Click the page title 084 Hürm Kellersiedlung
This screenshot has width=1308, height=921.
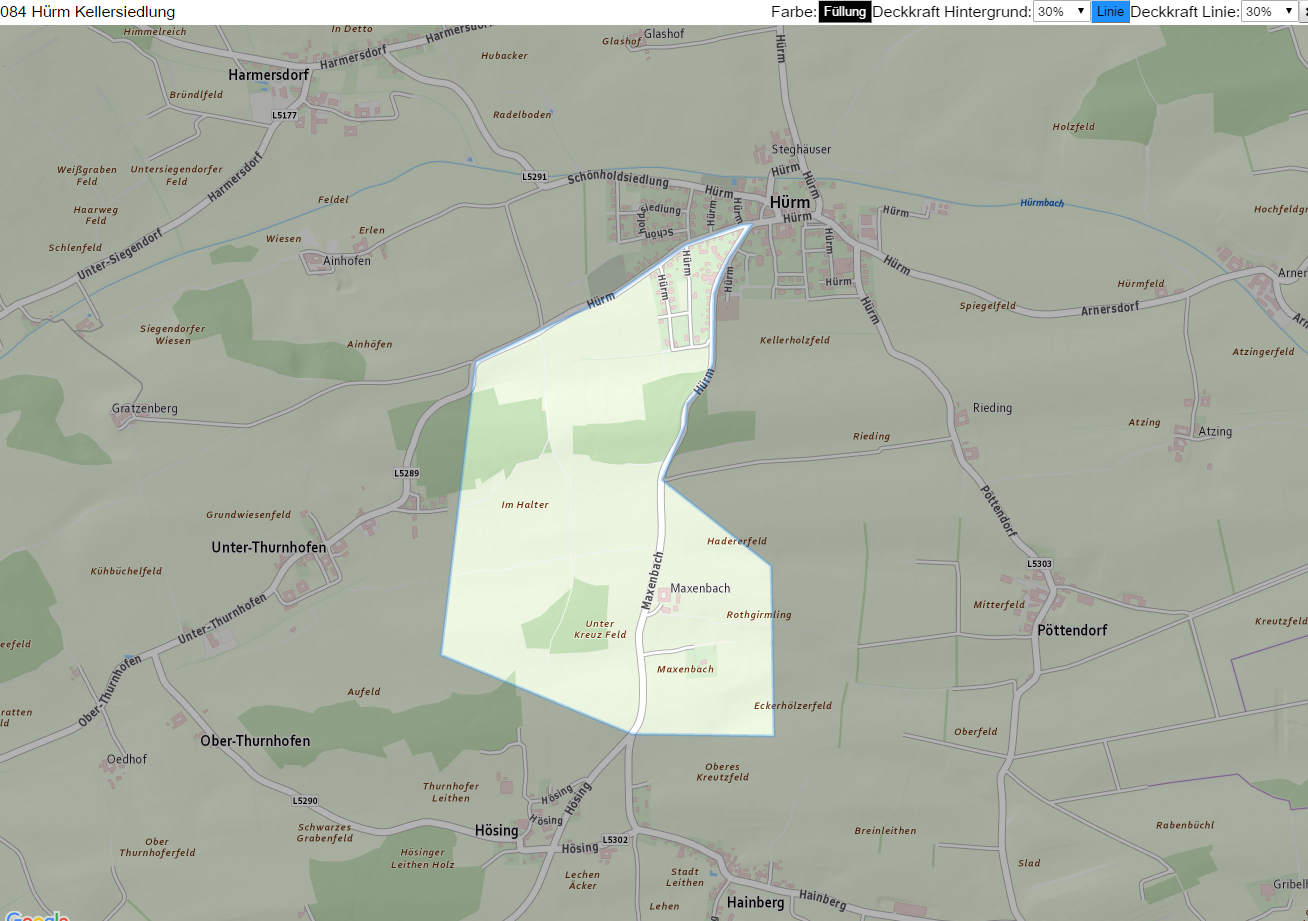(x=88, y=12)
